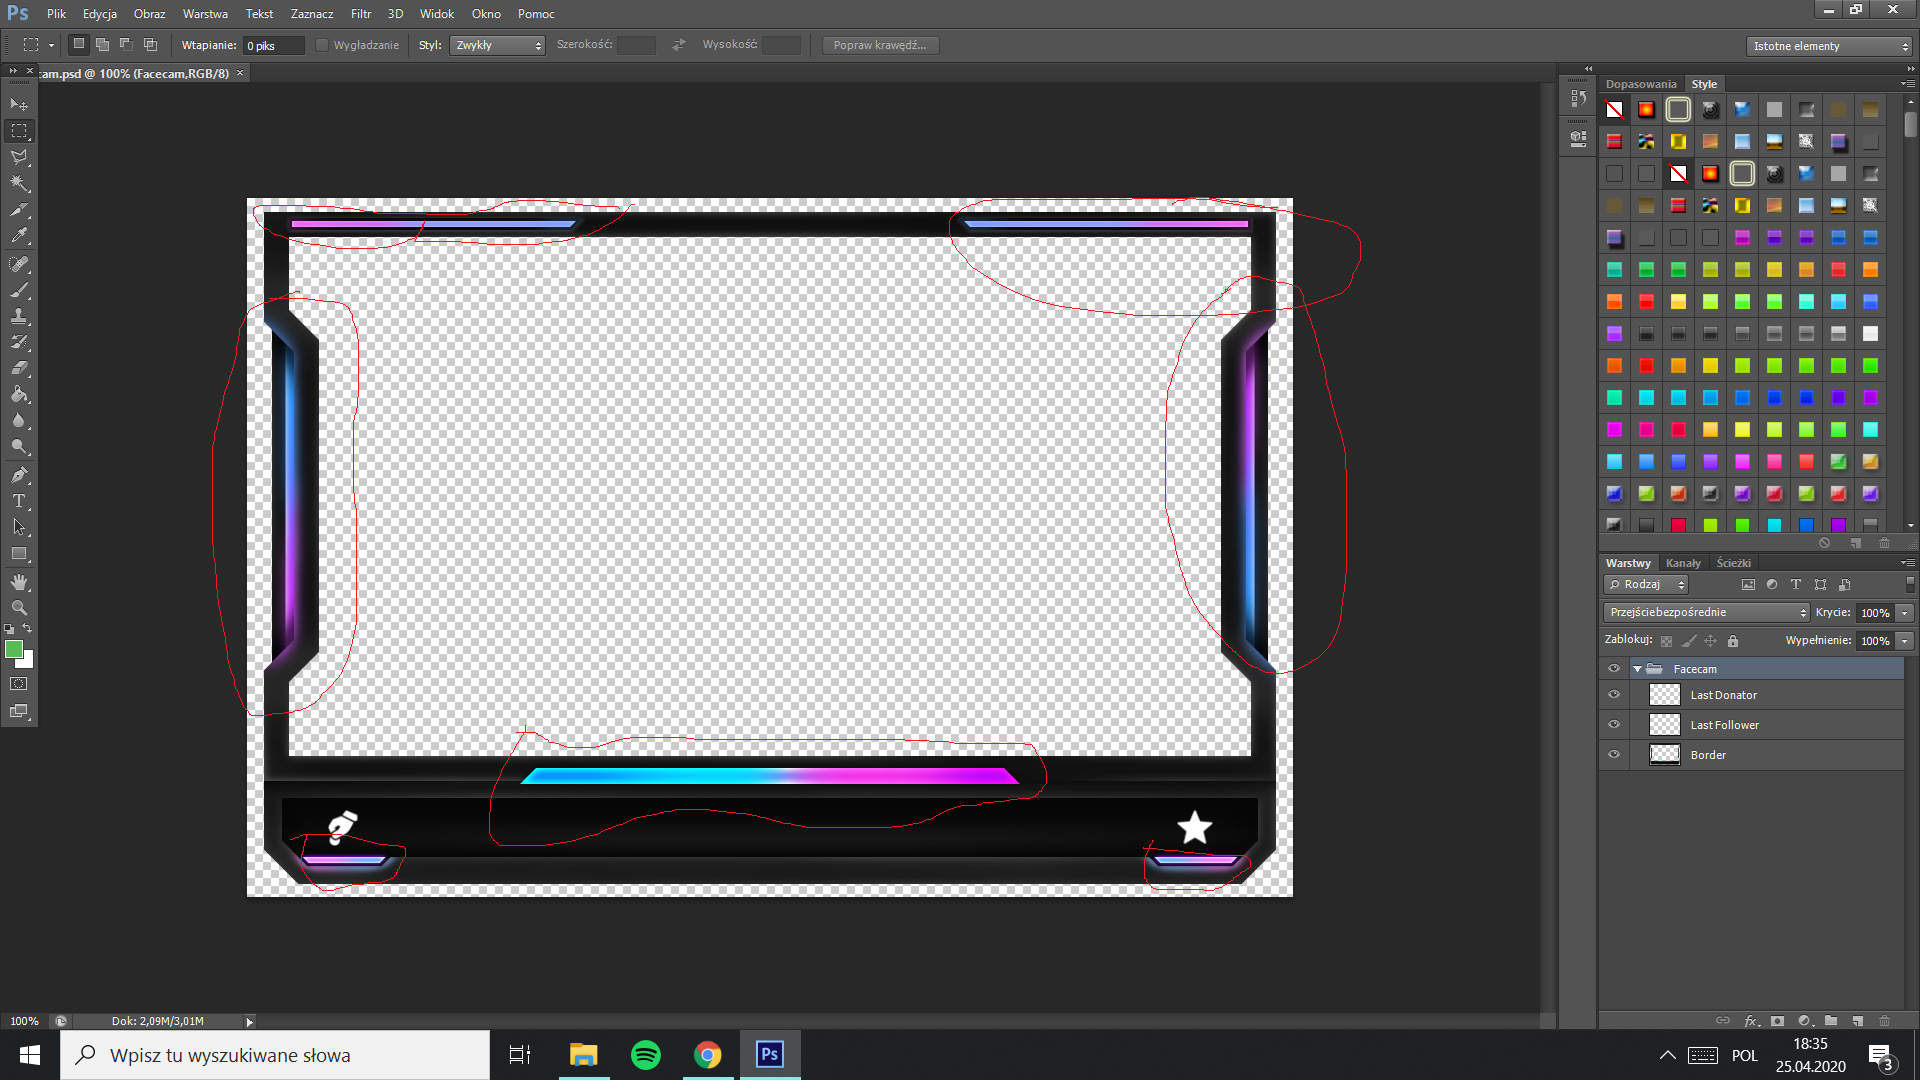1920x1080 pixels.
Task: Collapse the Facecam layer group
Action: click(x=1637, y=669)
